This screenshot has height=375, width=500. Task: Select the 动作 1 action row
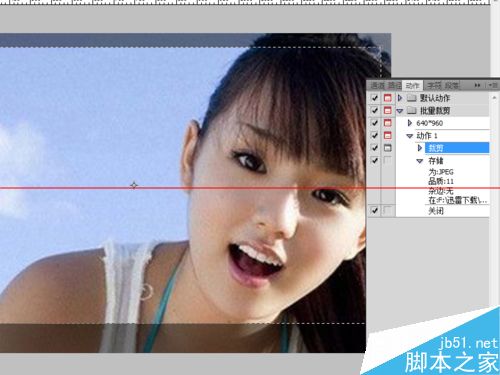(x=442, y=135)
